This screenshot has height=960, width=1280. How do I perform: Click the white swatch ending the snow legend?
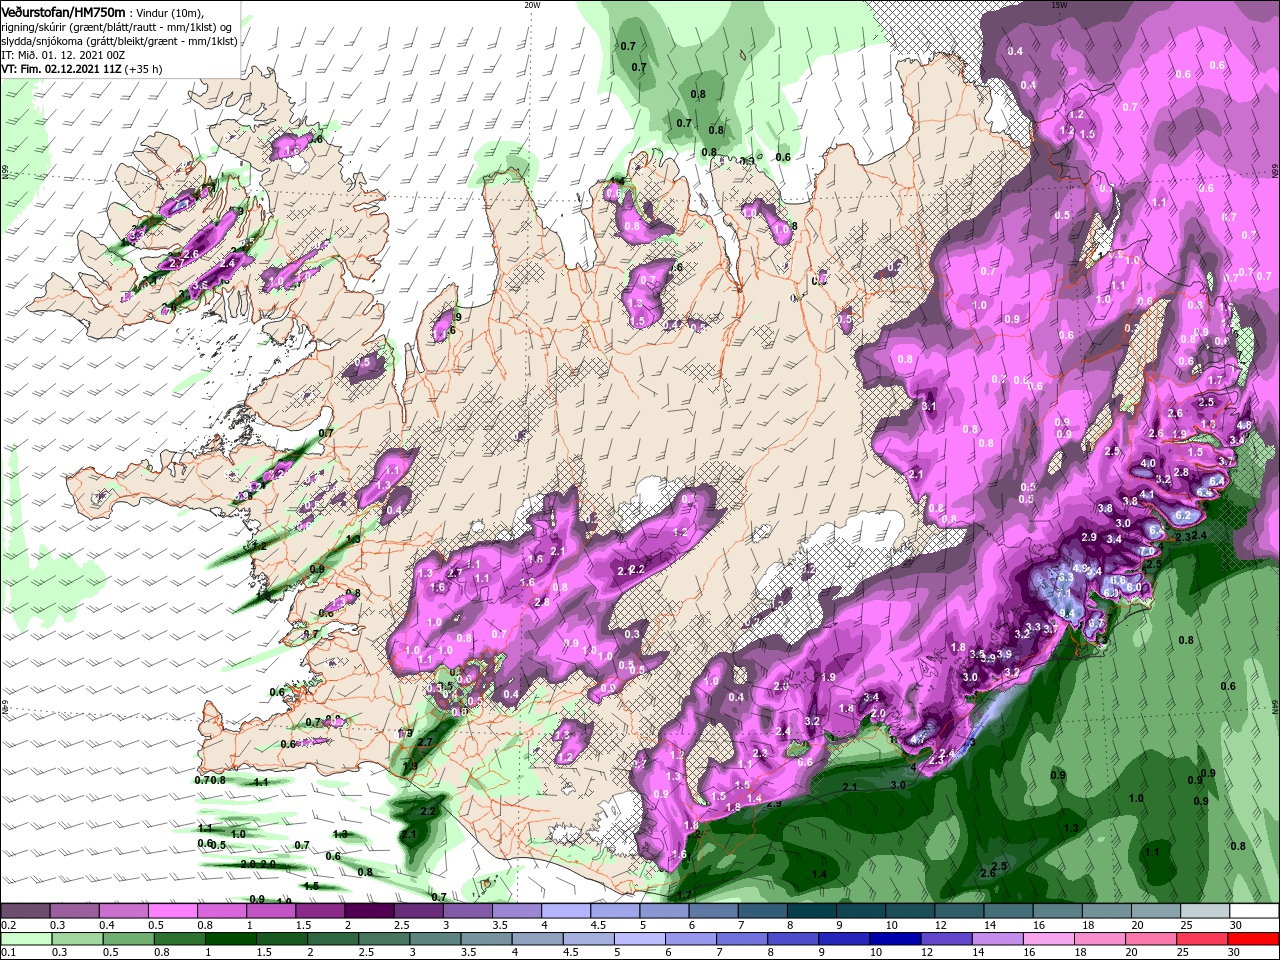pyautogui.click(x=1254, y=910)
